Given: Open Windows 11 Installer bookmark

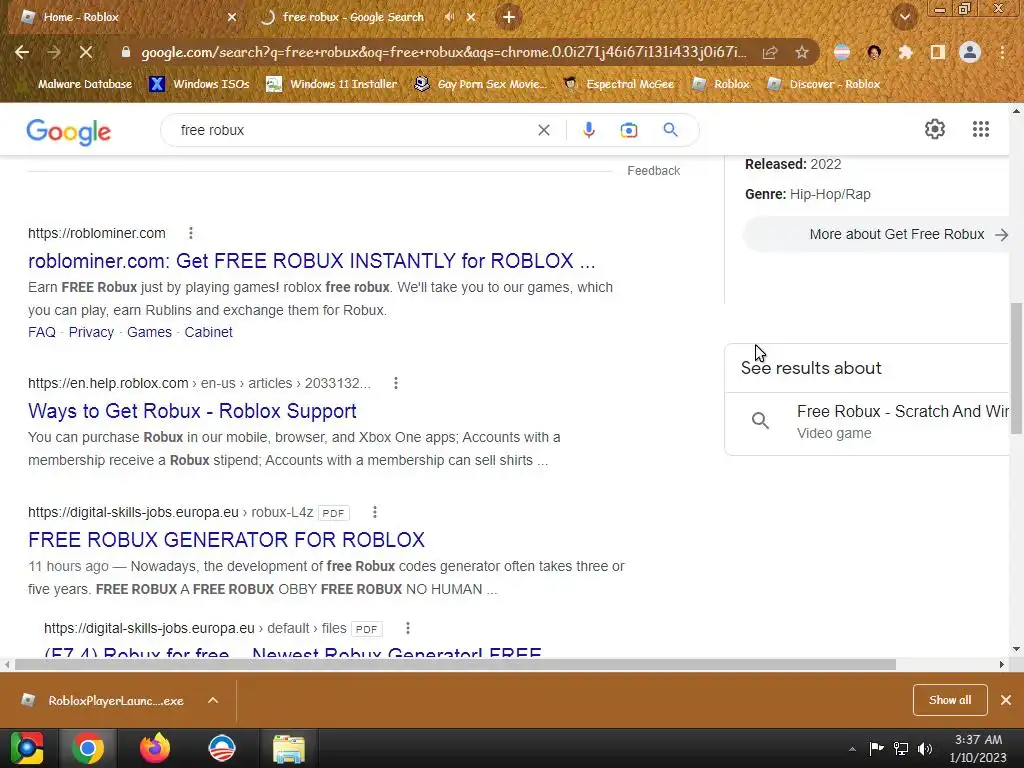Looking at the screenshot, I should tap(332, 84).
